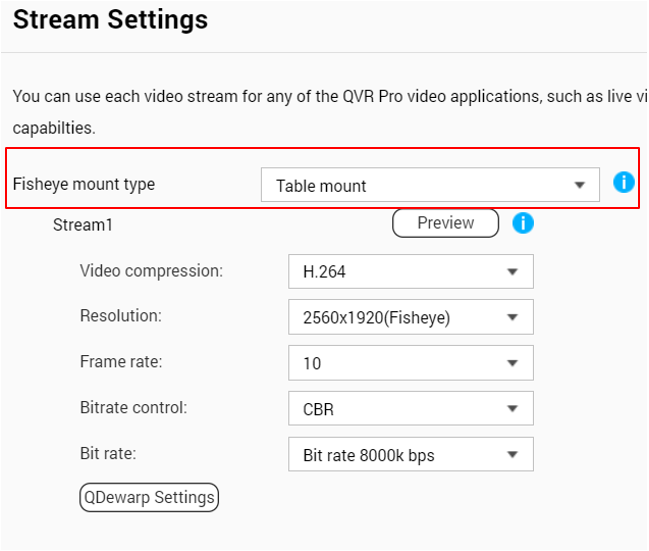Image resolution: width=649 pixels, height=551 pixels.
Task: Click the arrow on Table mount dropdown
Action: coord(579,185)
